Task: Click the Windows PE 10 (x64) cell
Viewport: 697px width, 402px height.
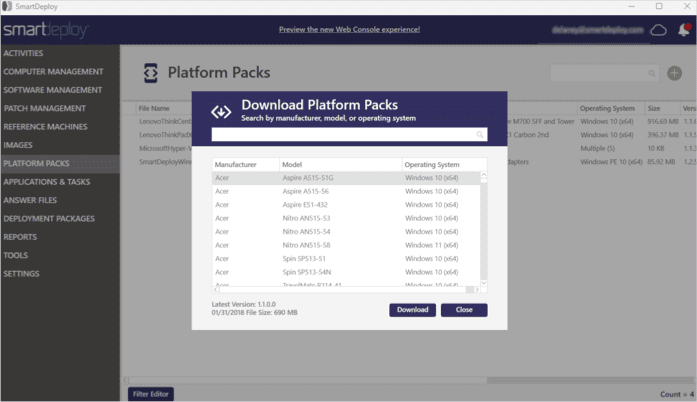Action: tap(611, 162)
